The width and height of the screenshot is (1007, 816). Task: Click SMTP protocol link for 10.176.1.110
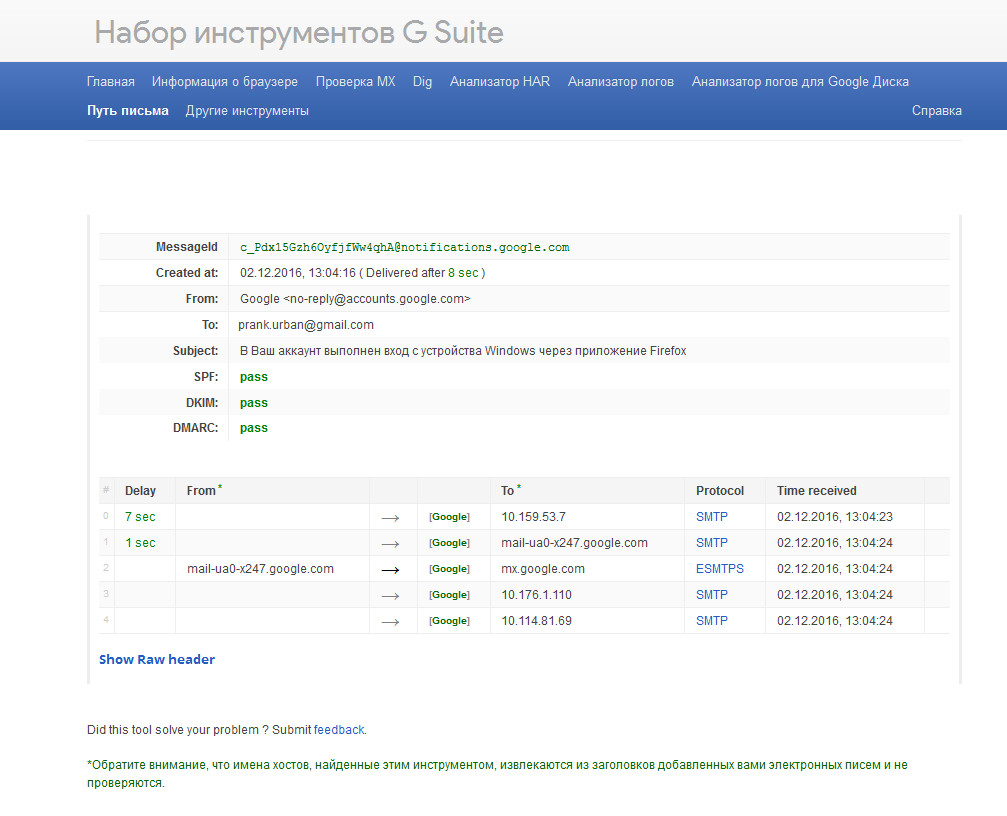point(712,595)
